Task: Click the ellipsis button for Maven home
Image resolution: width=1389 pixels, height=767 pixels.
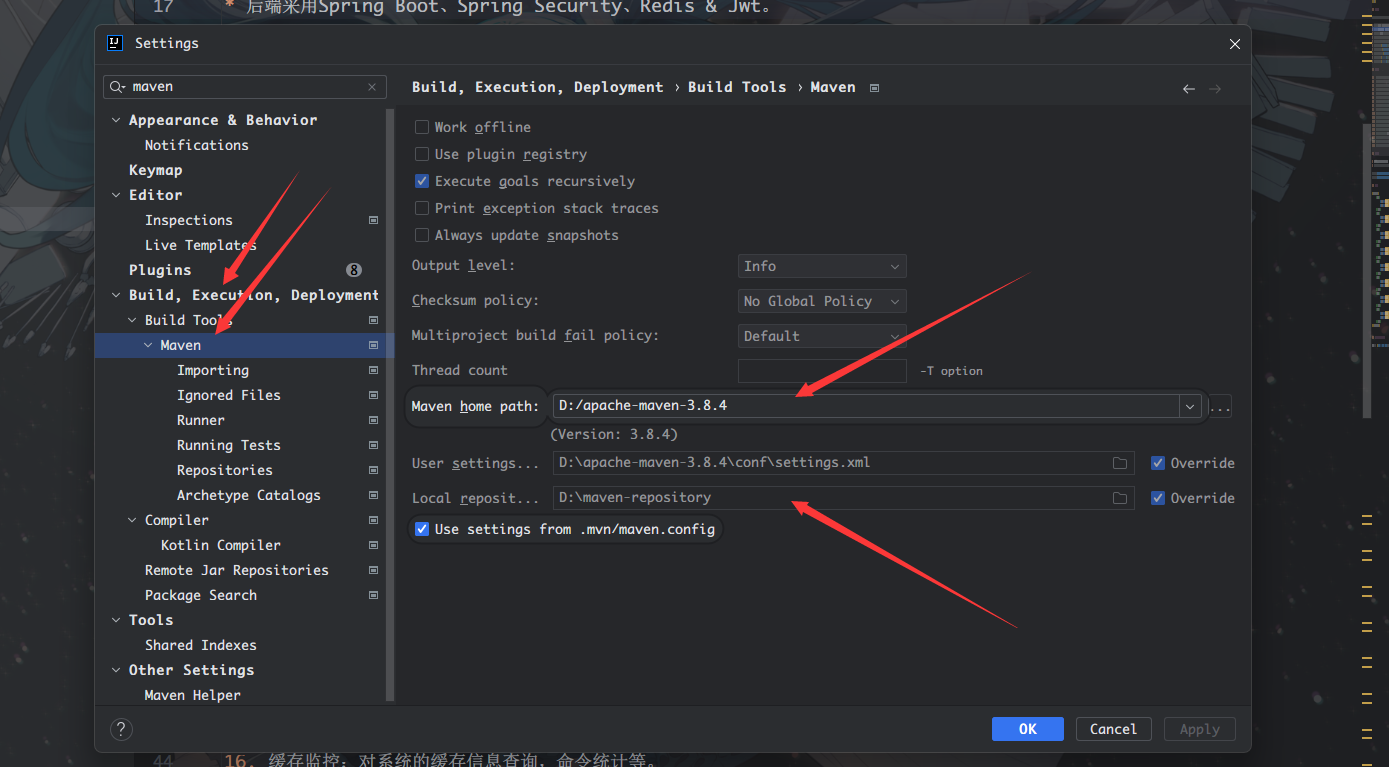Action: pos(1220,407)
